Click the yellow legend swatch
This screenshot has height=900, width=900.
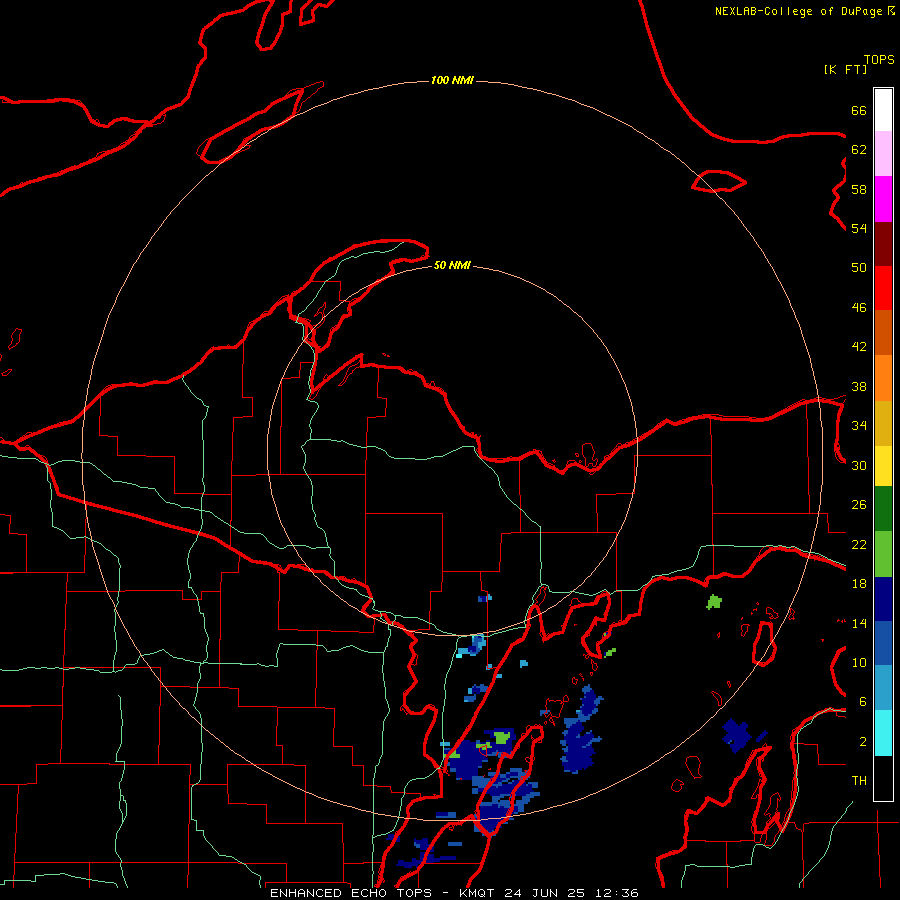point(883,466)
